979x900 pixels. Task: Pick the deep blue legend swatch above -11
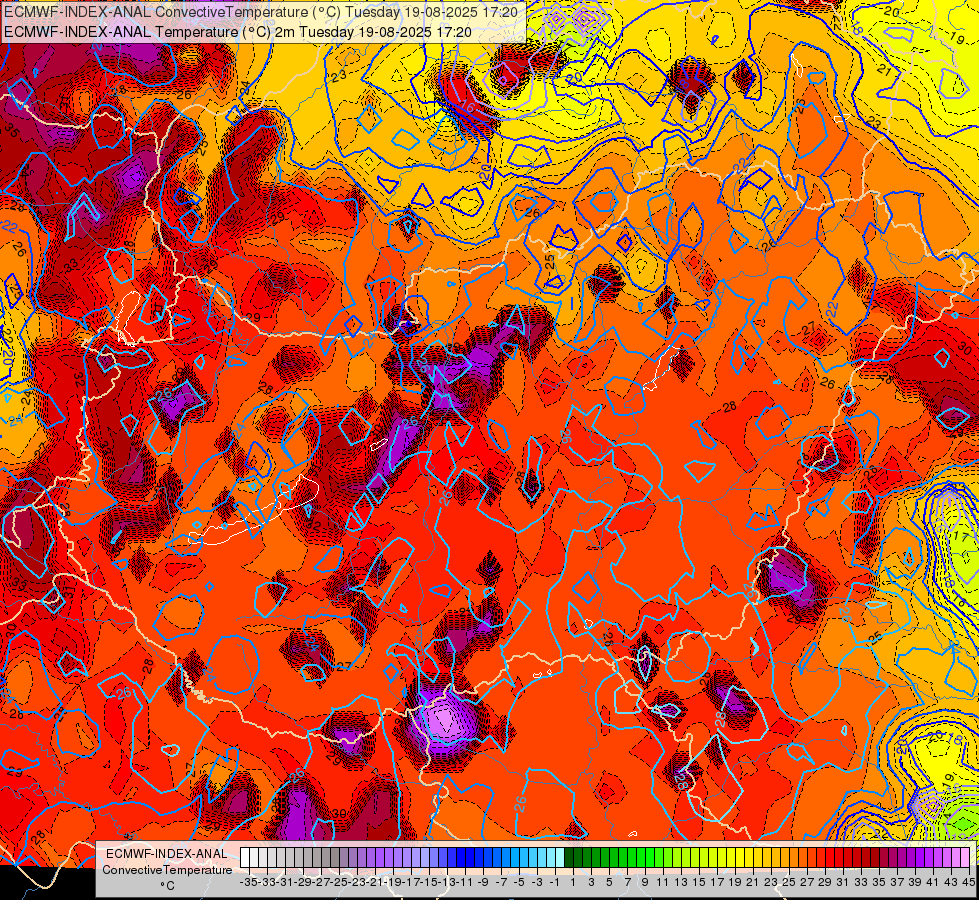461,857
